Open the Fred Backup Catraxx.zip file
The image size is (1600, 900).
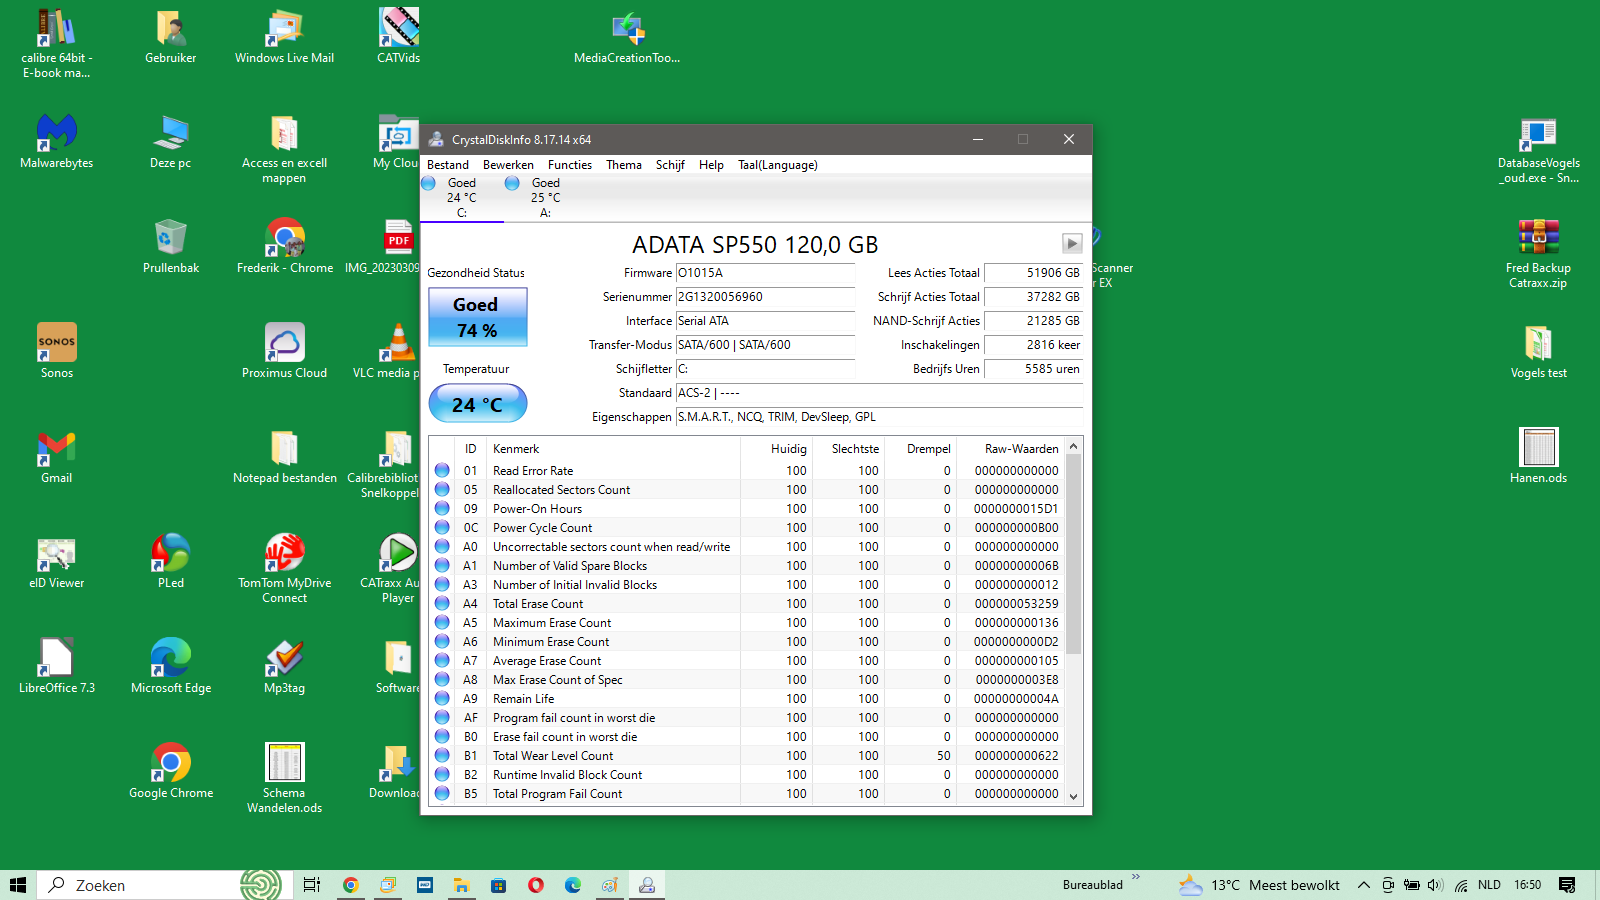(x=1539, y=254)
